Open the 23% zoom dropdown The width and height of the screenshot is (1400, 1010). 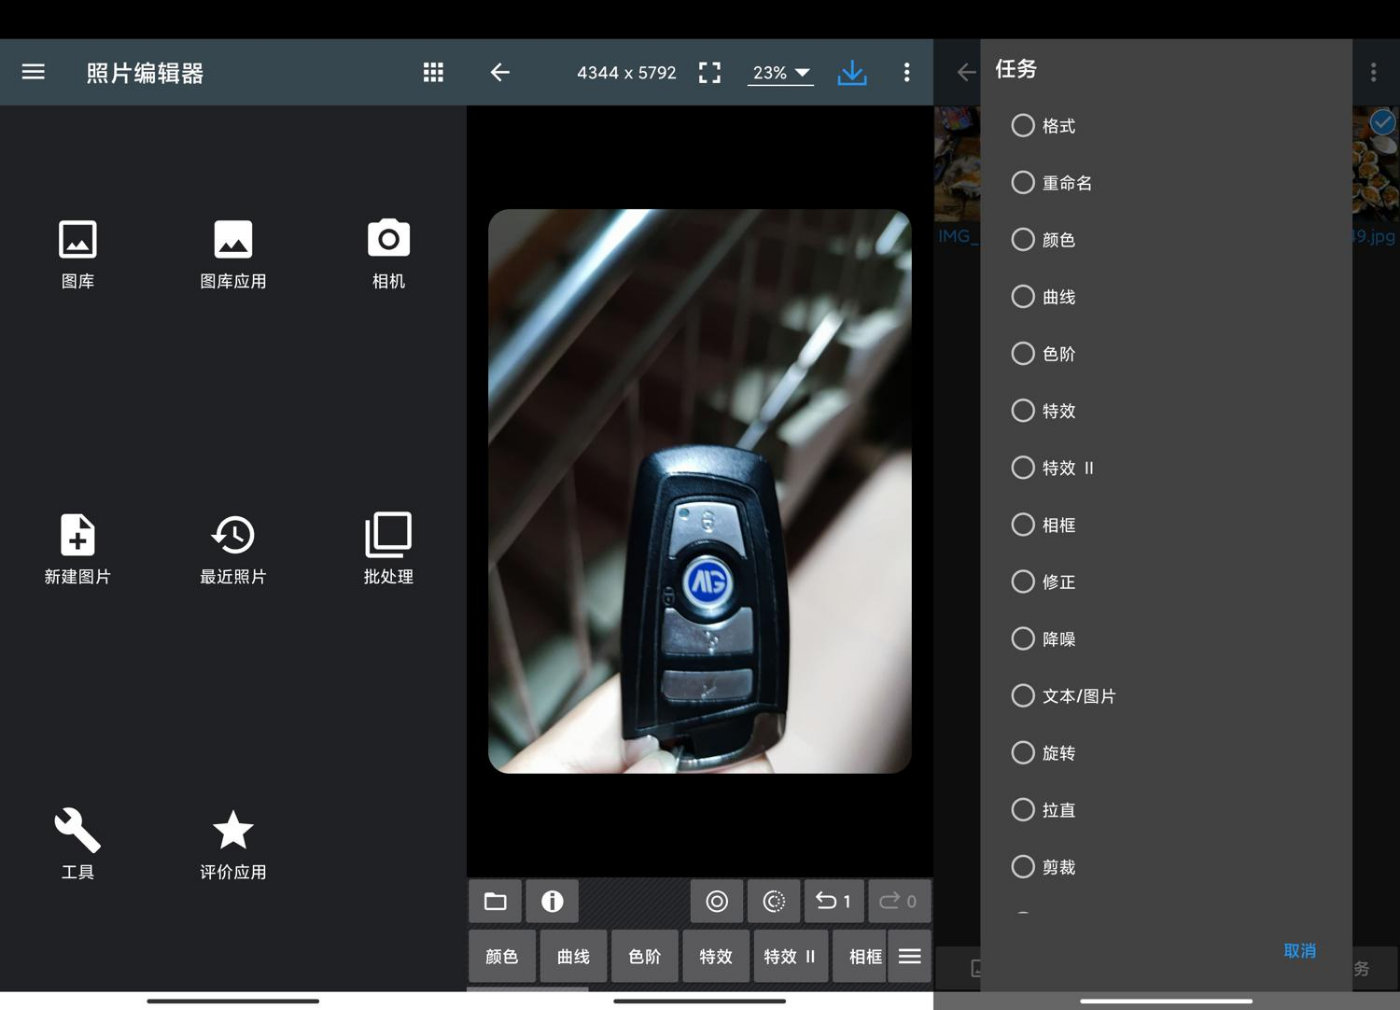pyautogui.click(x=781, y=73)
